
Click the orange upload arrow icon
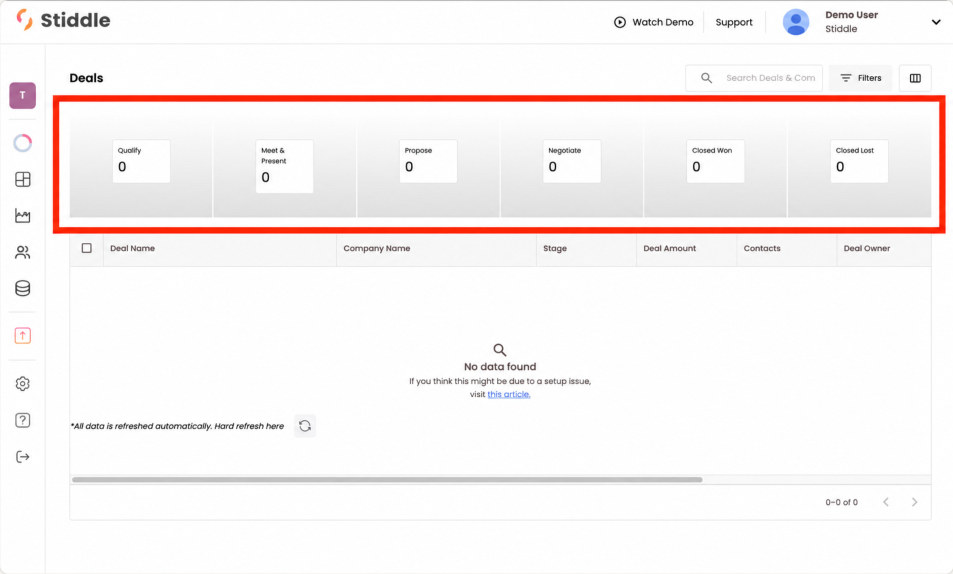(x=22, y=336)
